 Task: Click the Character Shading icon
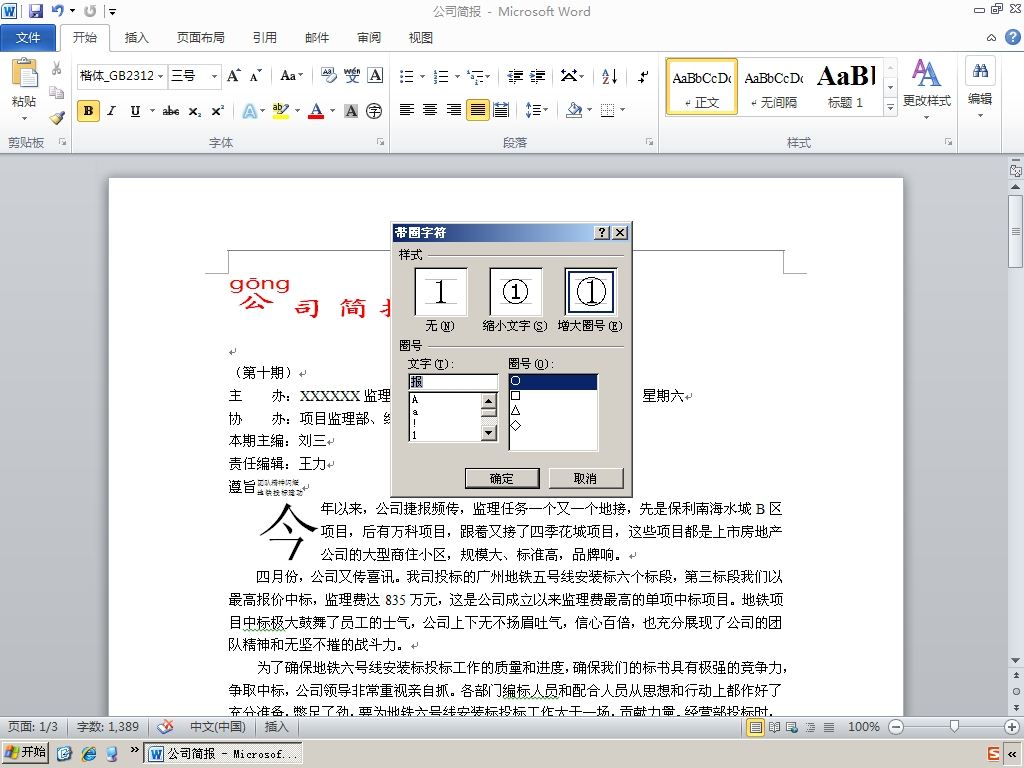(x=351, y=111)
